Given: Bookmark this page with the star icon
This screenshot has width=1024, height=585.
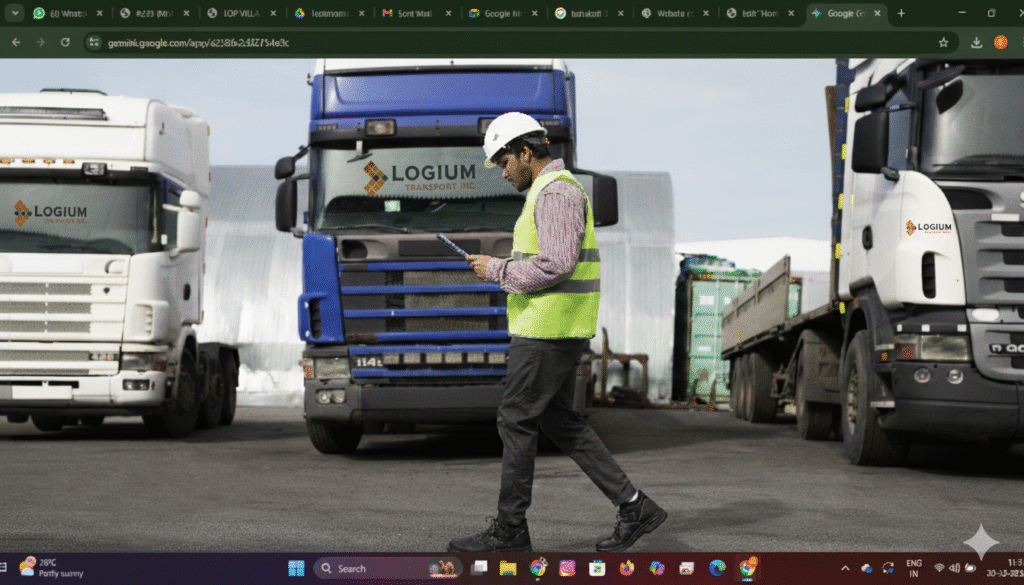Looking at the screenshot, I should coord(943,43).
